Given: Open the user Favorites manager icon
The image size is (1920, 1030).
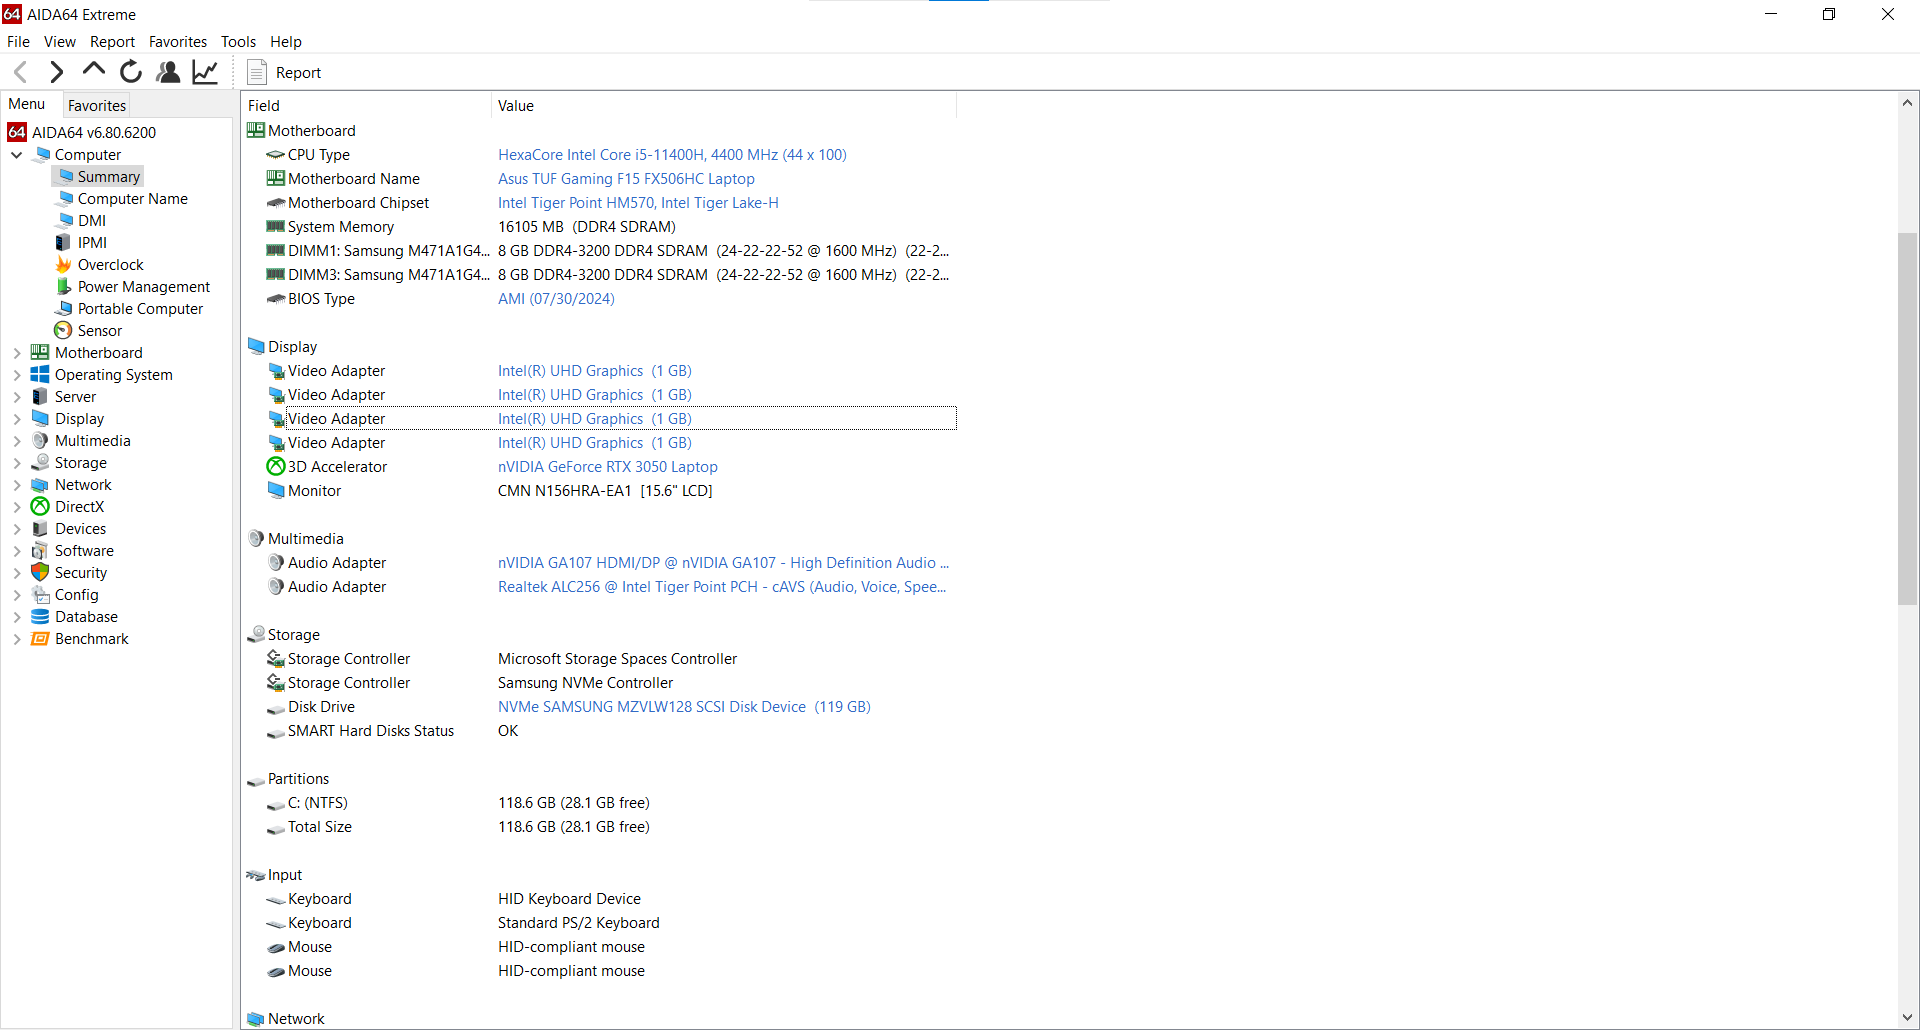Looking at the screenshot, I should 168,72.
